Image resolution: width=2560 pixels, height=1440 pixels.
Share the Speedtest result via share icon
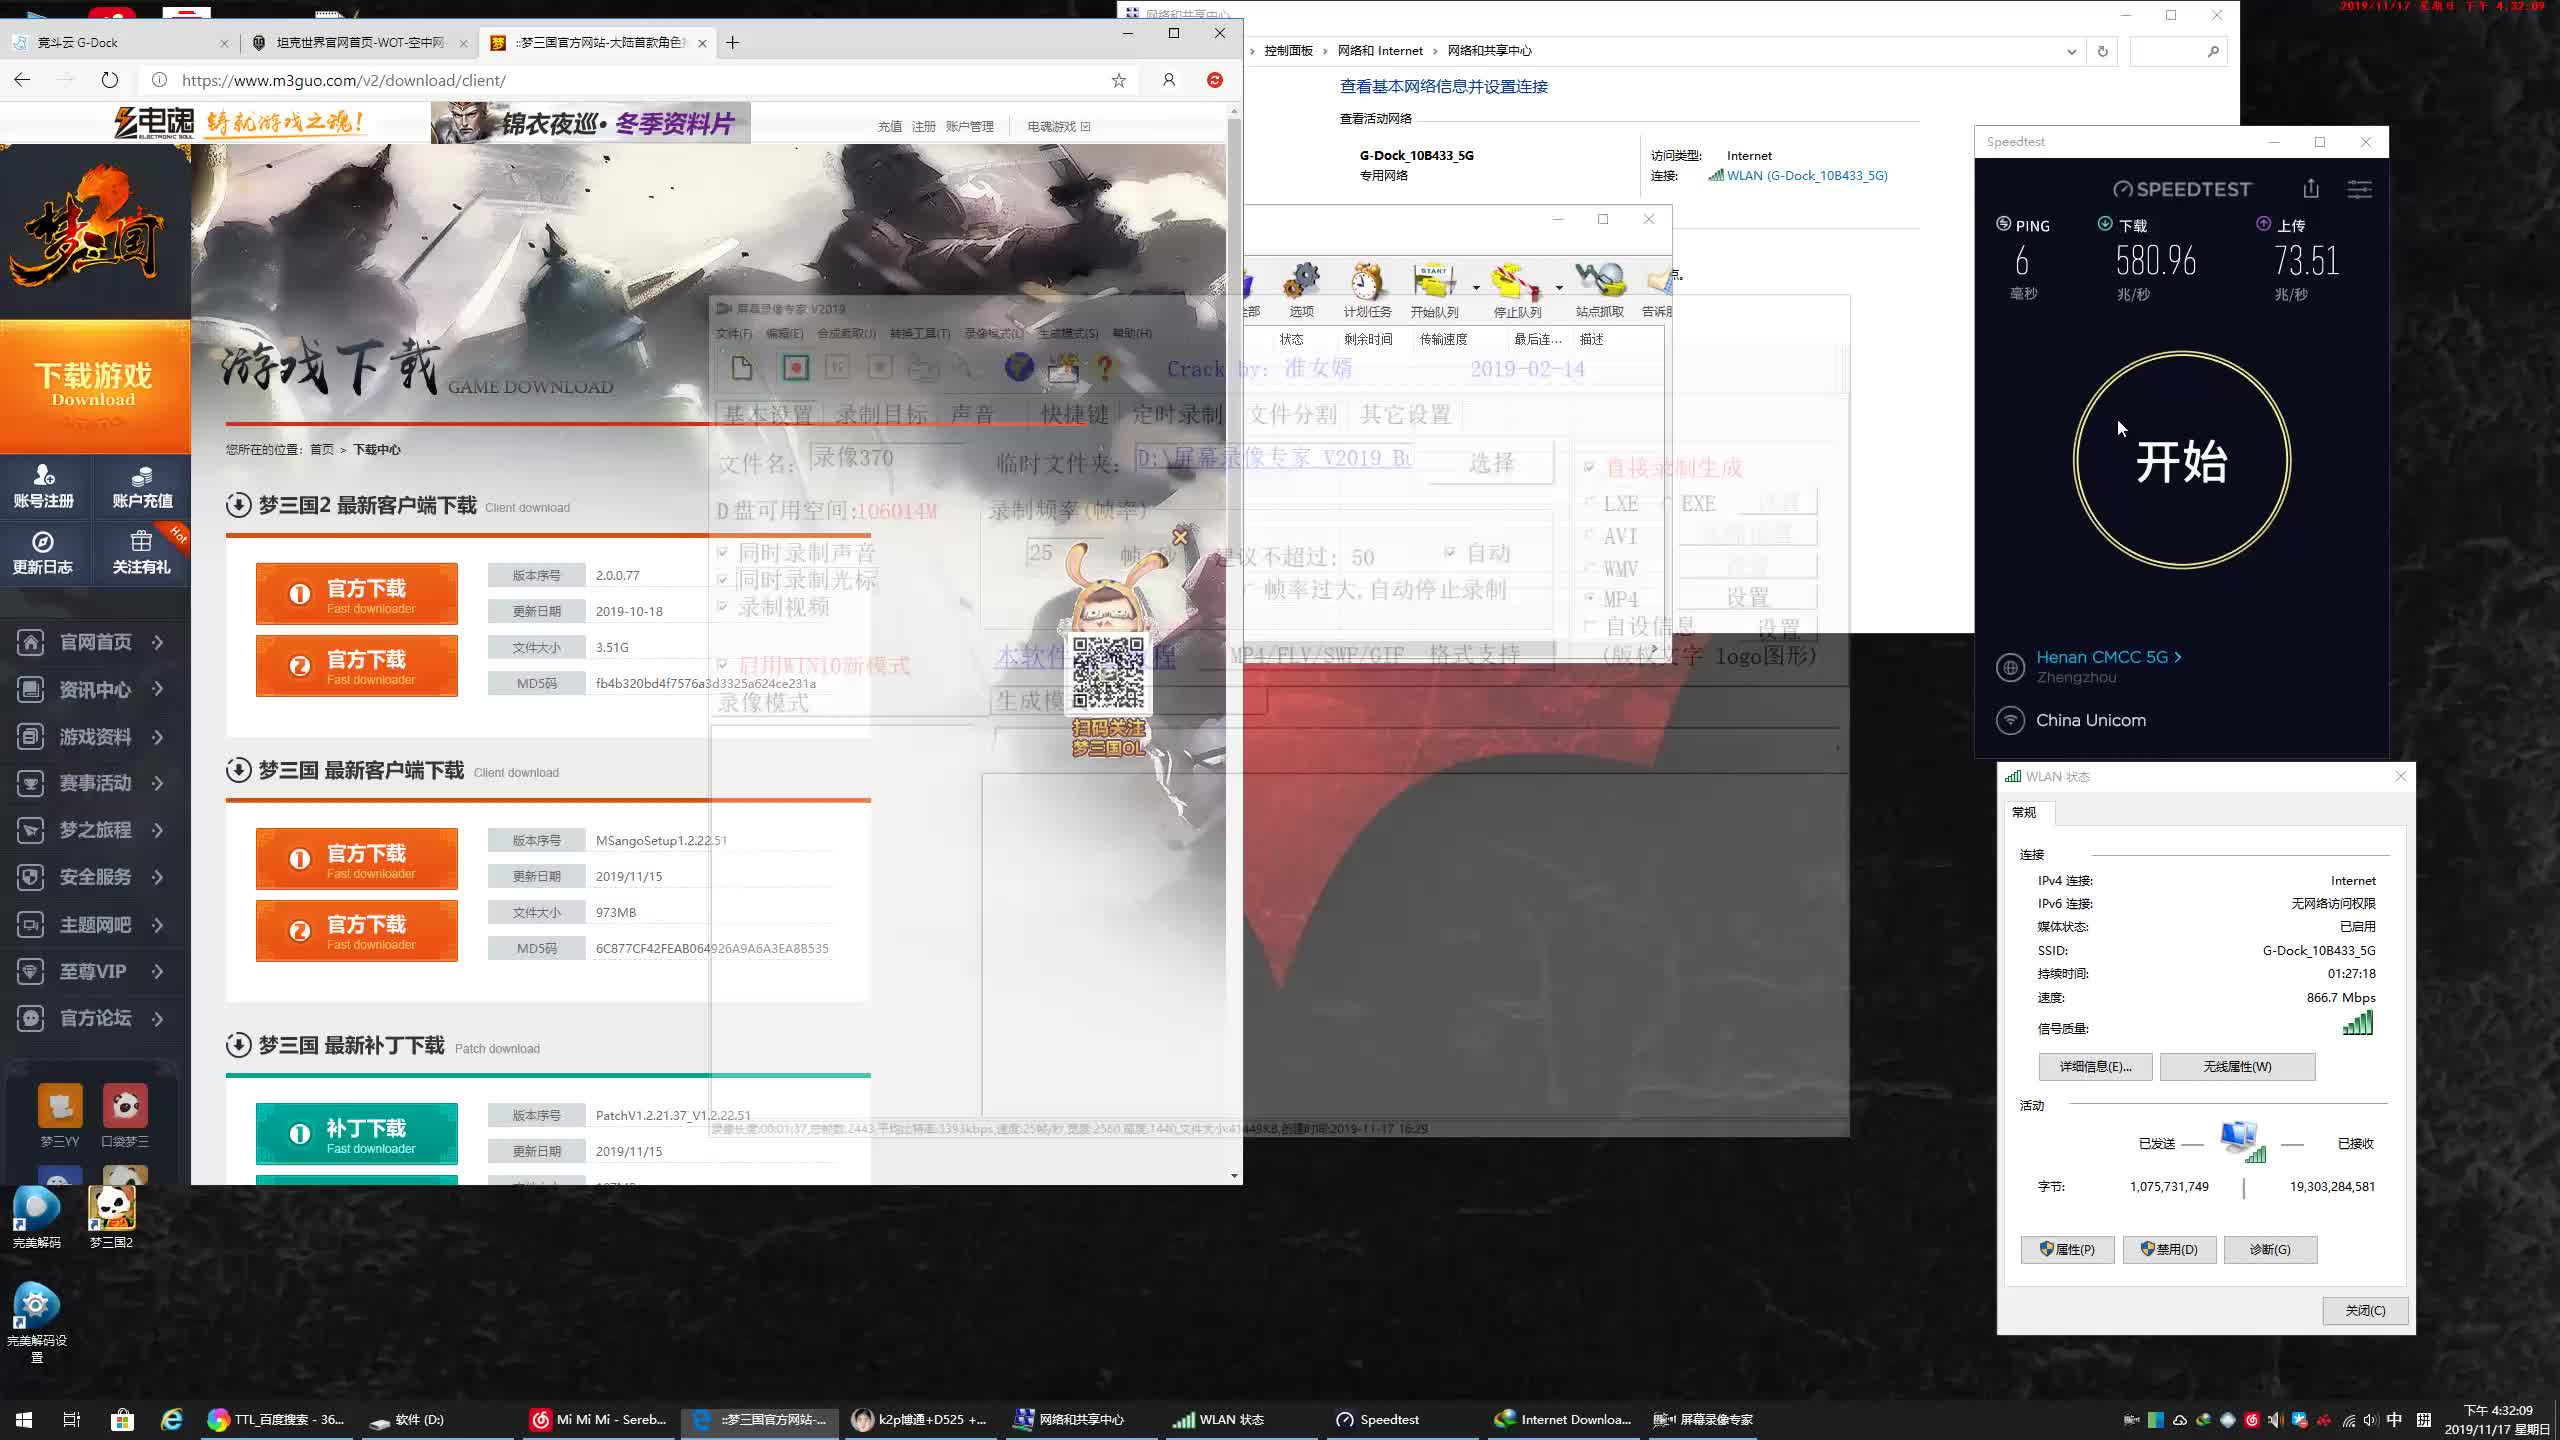tap(2310, 189)
